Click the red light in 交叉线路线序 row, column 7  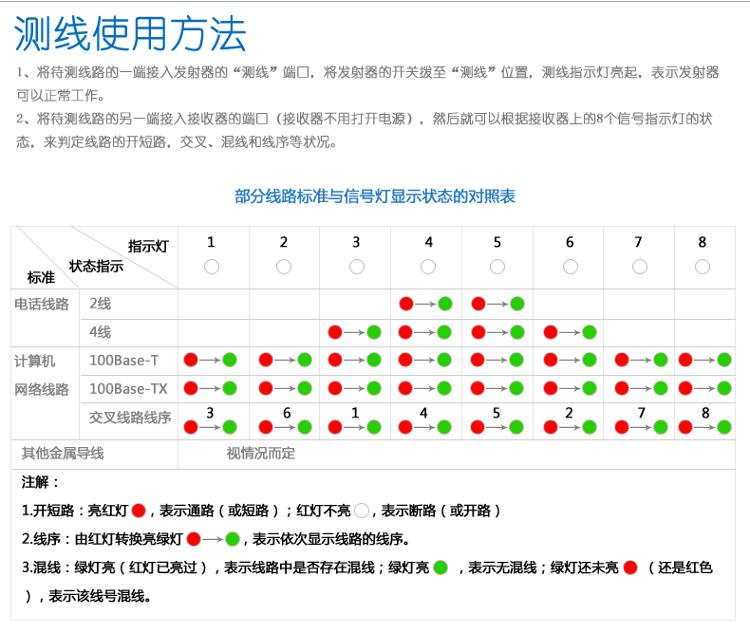coord(621,427)
